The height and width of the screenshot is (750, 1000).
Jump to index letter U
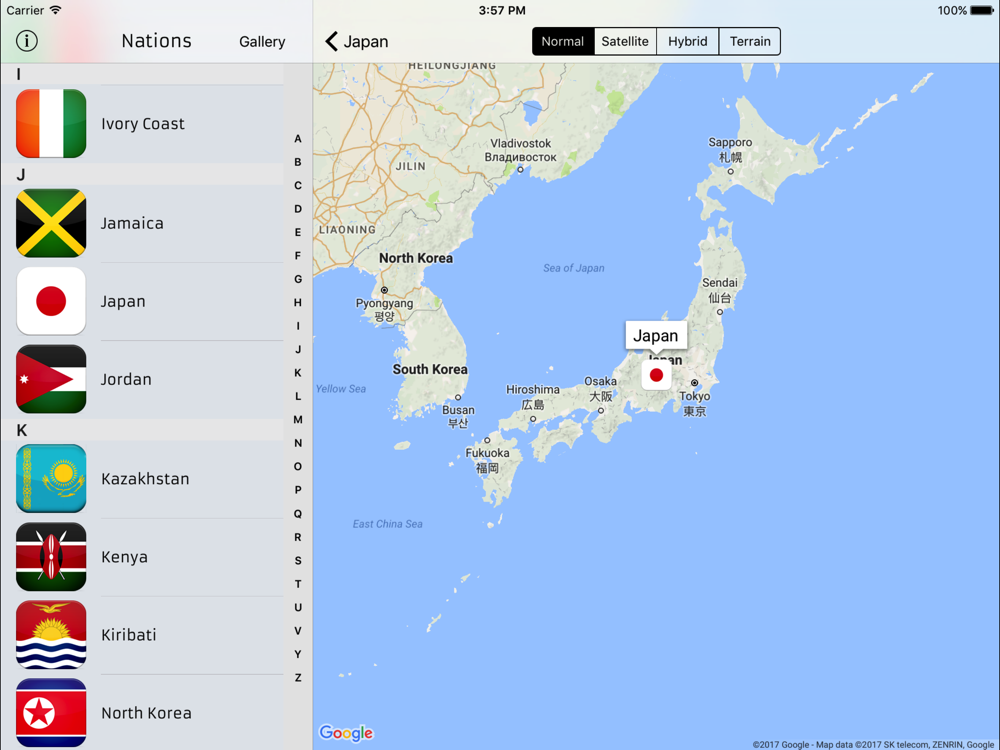pyautogui.click(x=298, y=608)
